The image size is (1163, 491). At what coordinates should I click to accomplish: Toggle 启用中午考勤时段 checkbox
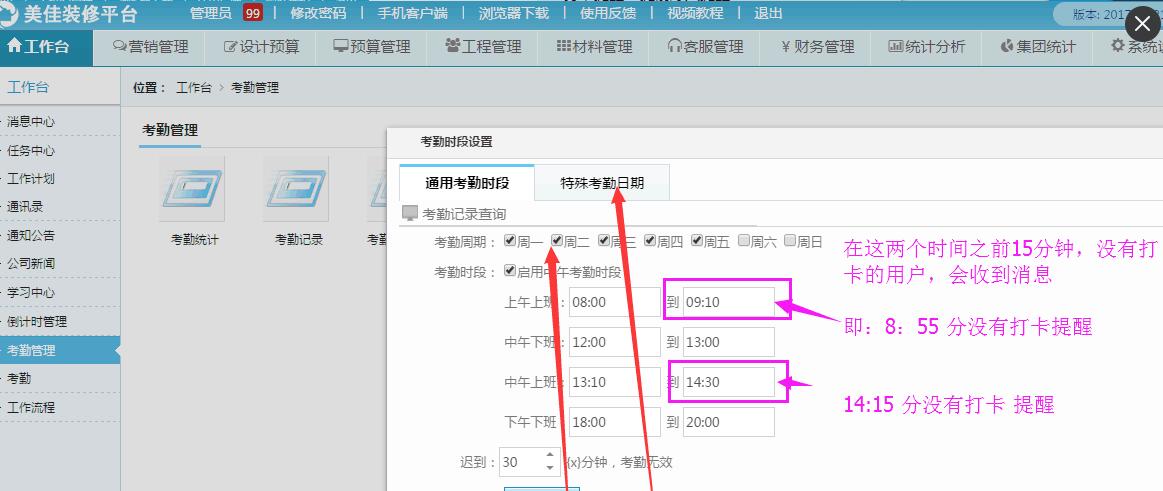(x=511, y=271)
